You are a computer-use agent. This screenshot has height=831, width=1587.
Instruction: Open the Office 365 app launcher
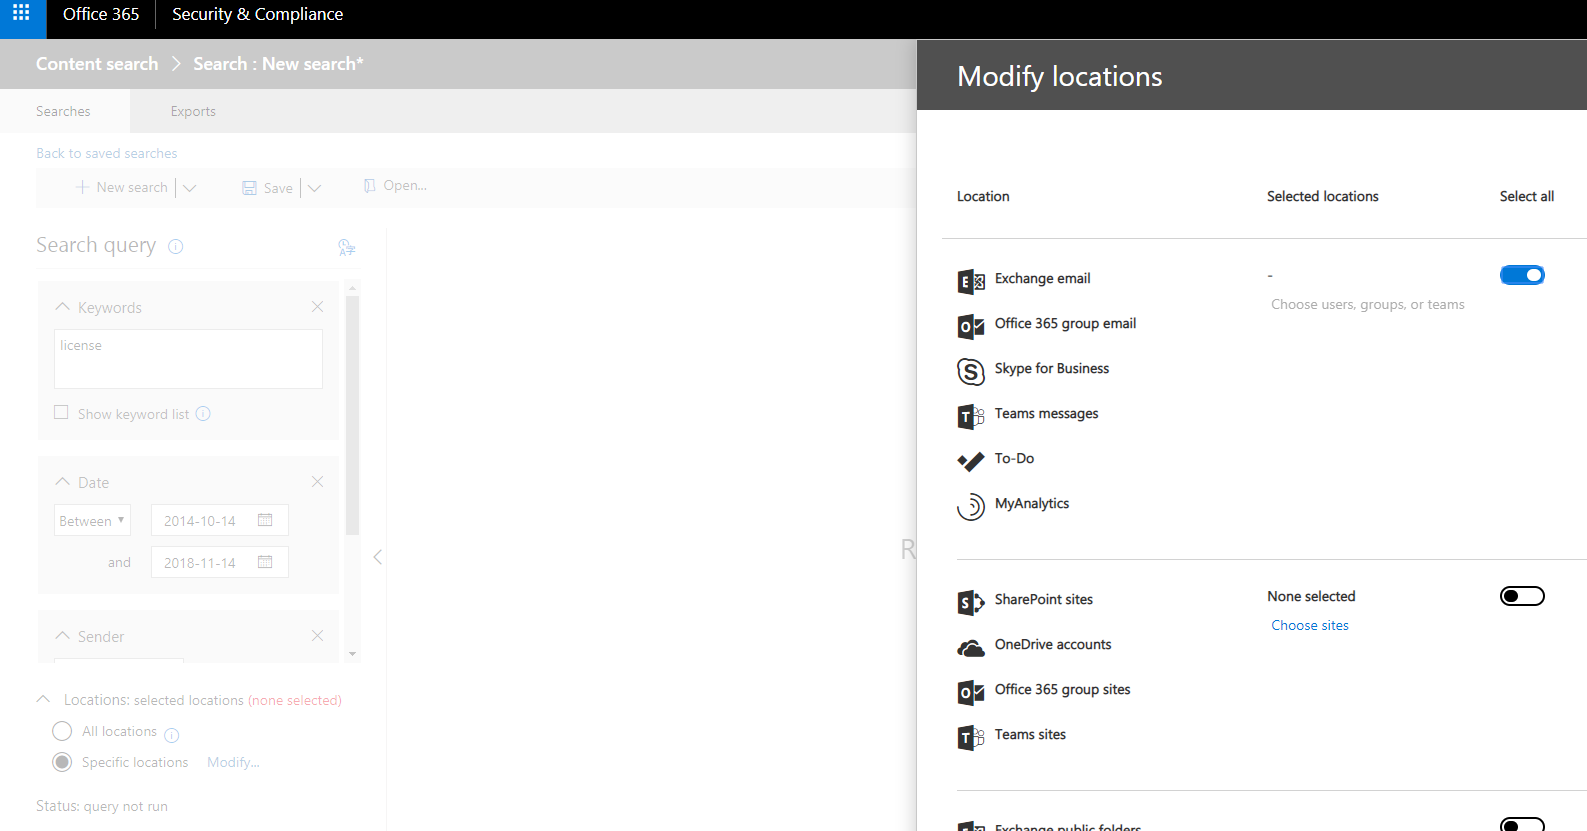coord(21,14)
